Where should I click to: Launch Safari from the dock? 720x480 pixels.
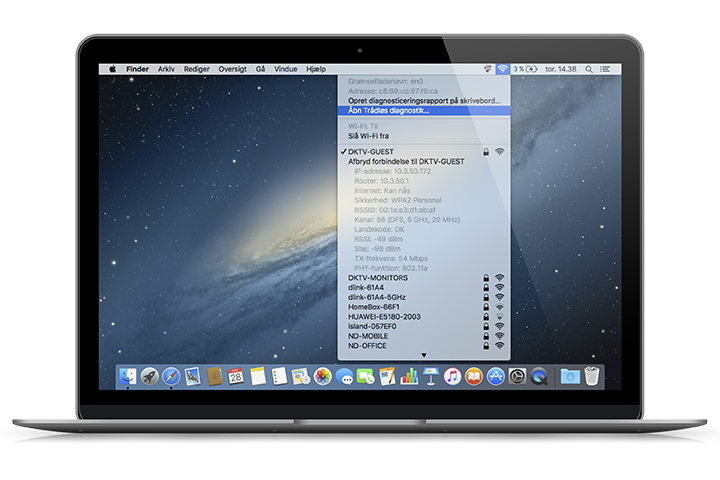171,377
